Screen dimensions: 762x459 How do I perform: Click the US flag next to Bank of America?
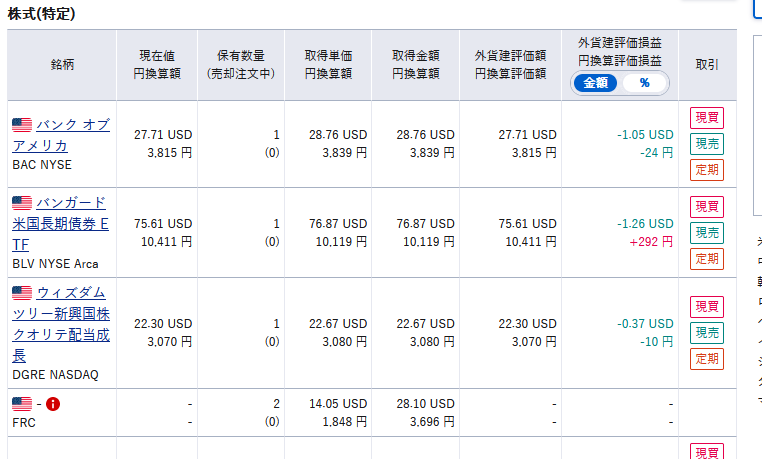[22, 125]
